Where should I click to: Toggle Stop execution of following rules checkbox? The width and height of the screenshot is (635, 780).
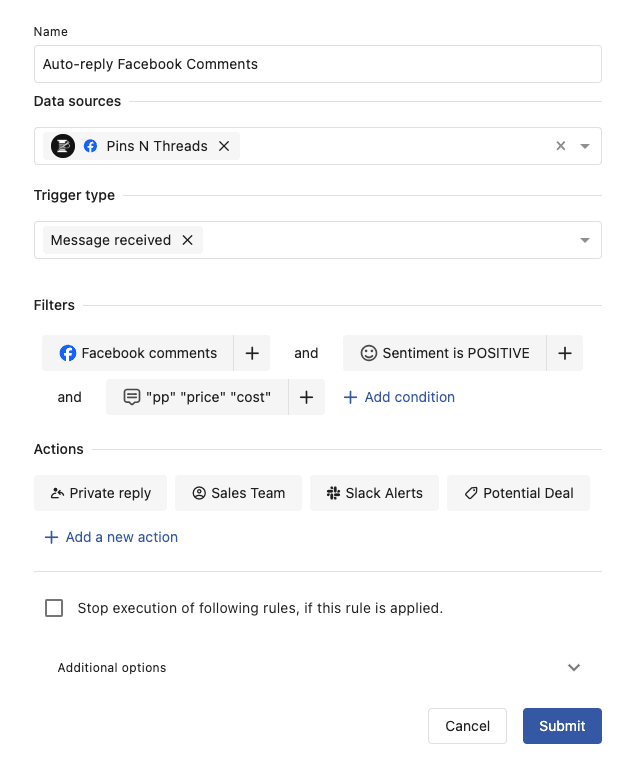pyautogui.click(x=54, y=608)
